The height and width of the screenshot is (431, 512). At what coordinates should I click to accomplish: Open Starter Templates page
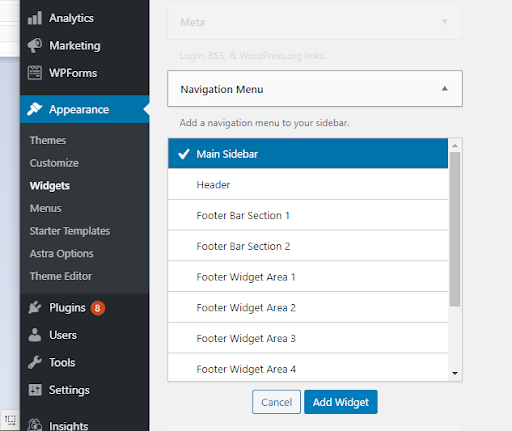pos(70,231)
